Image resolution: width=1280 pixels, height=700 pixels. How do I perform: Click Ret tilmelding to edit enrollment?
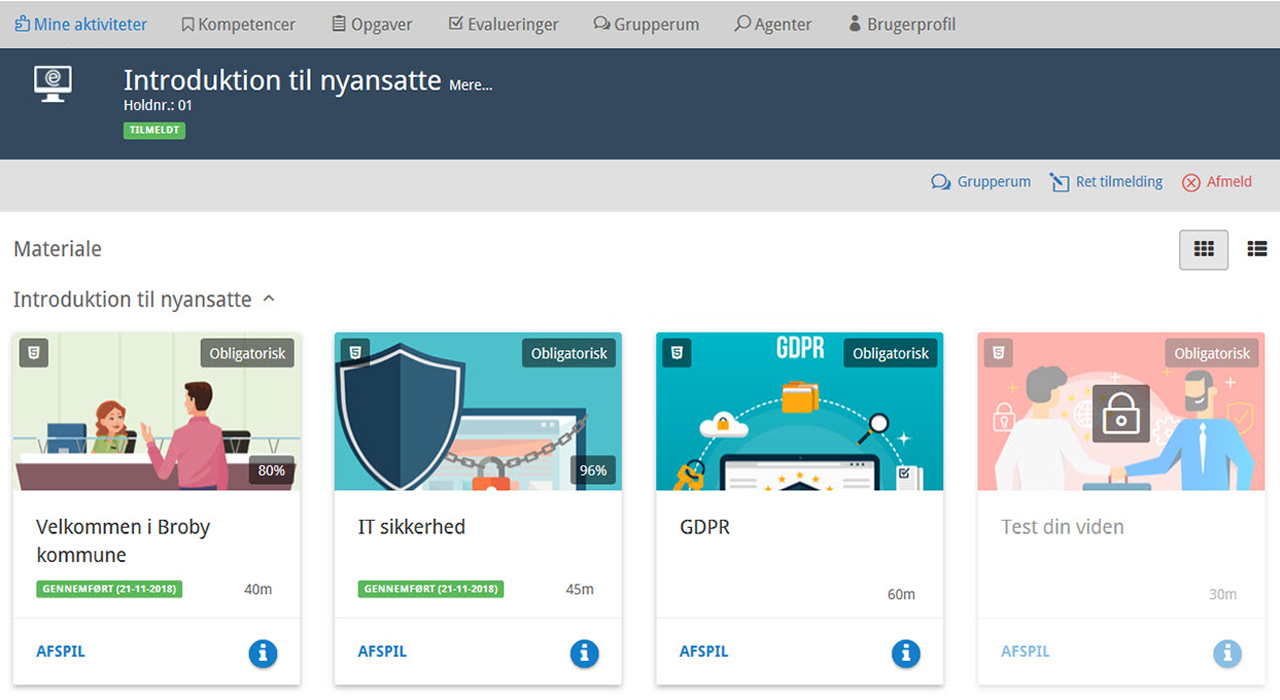tap(1106, 182)
